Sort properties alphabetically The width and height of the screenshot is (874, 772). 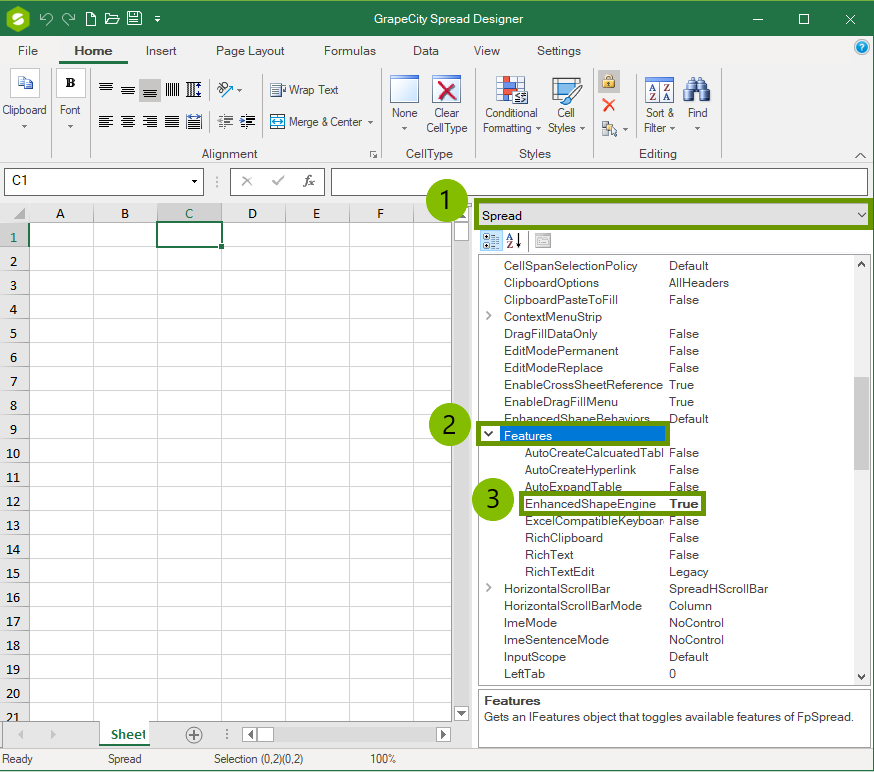pos(513,241)
